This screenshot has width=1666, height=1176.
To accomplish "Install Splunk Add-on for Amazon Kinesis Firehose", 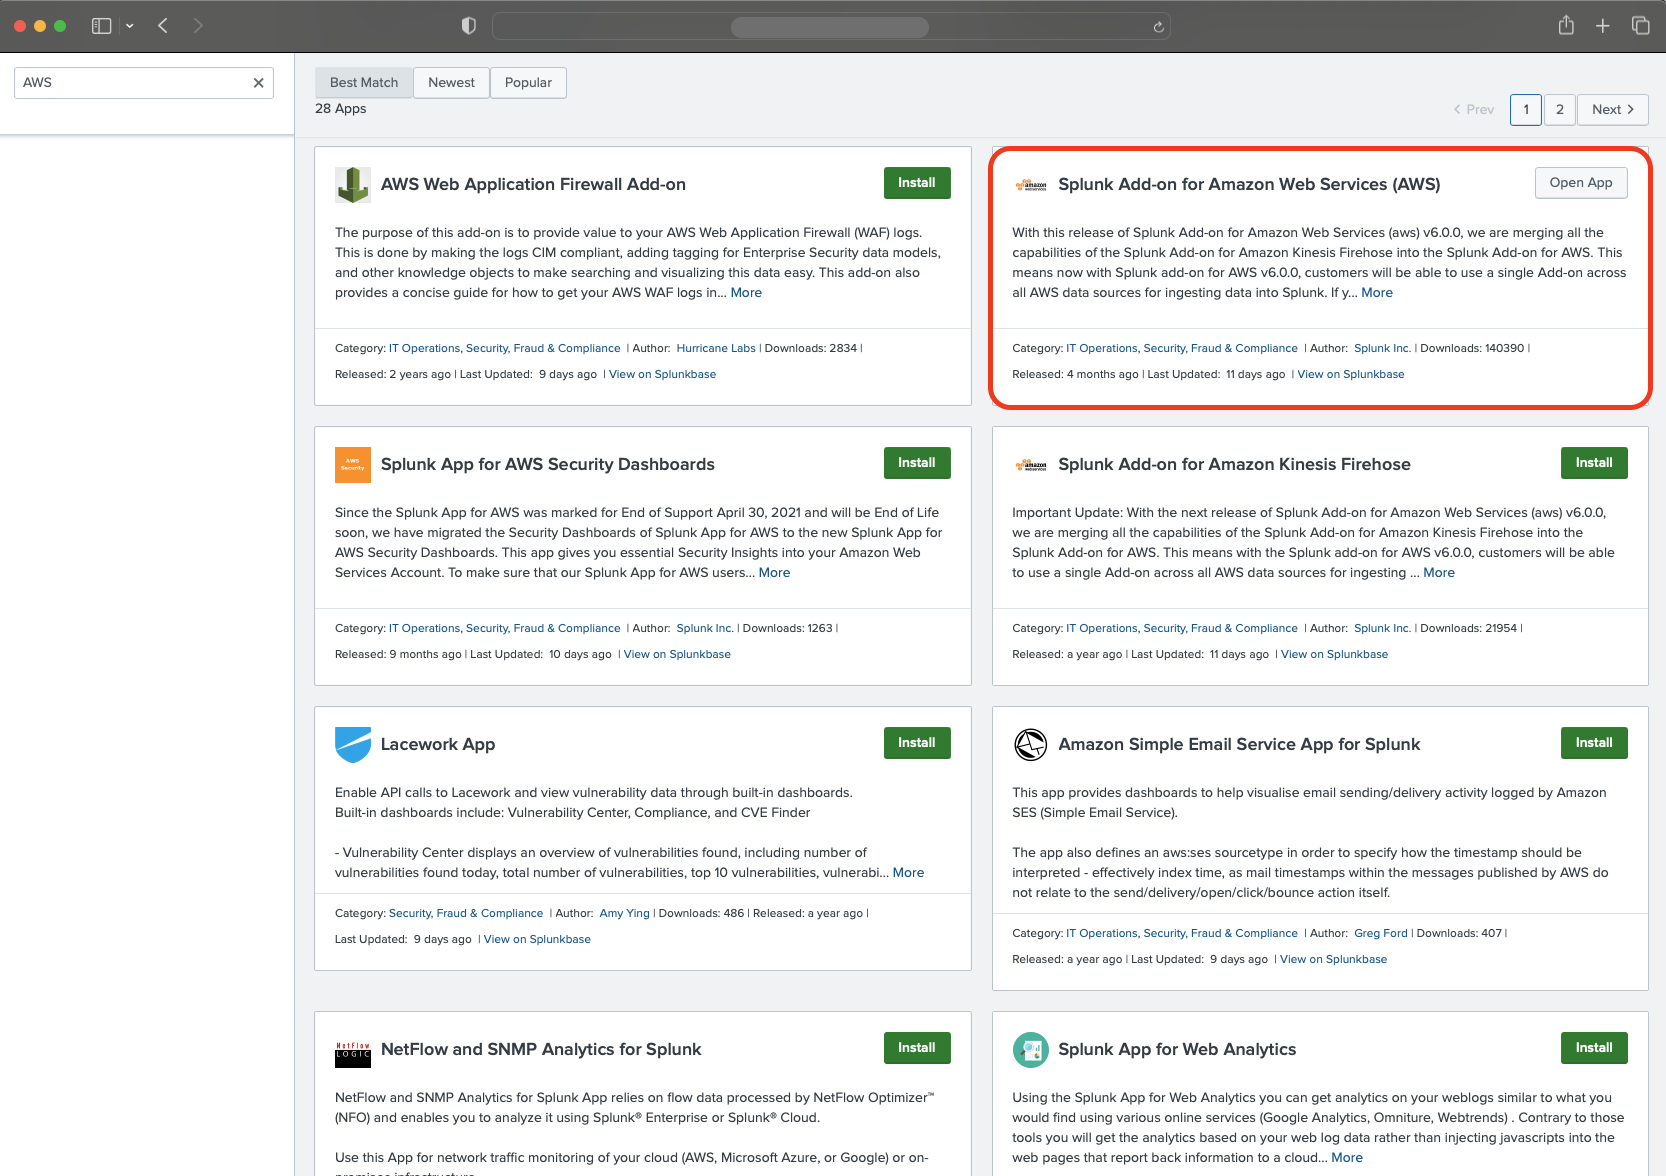I will [x=1594, y=463].
